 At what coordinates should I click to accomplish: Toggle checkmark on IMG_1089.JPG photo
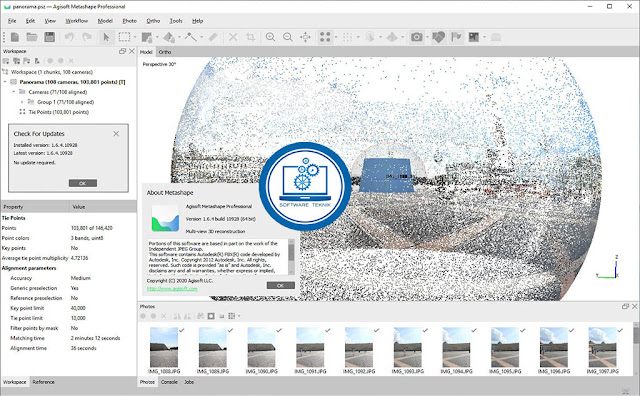pyautogui.click(x=230, y=330)
